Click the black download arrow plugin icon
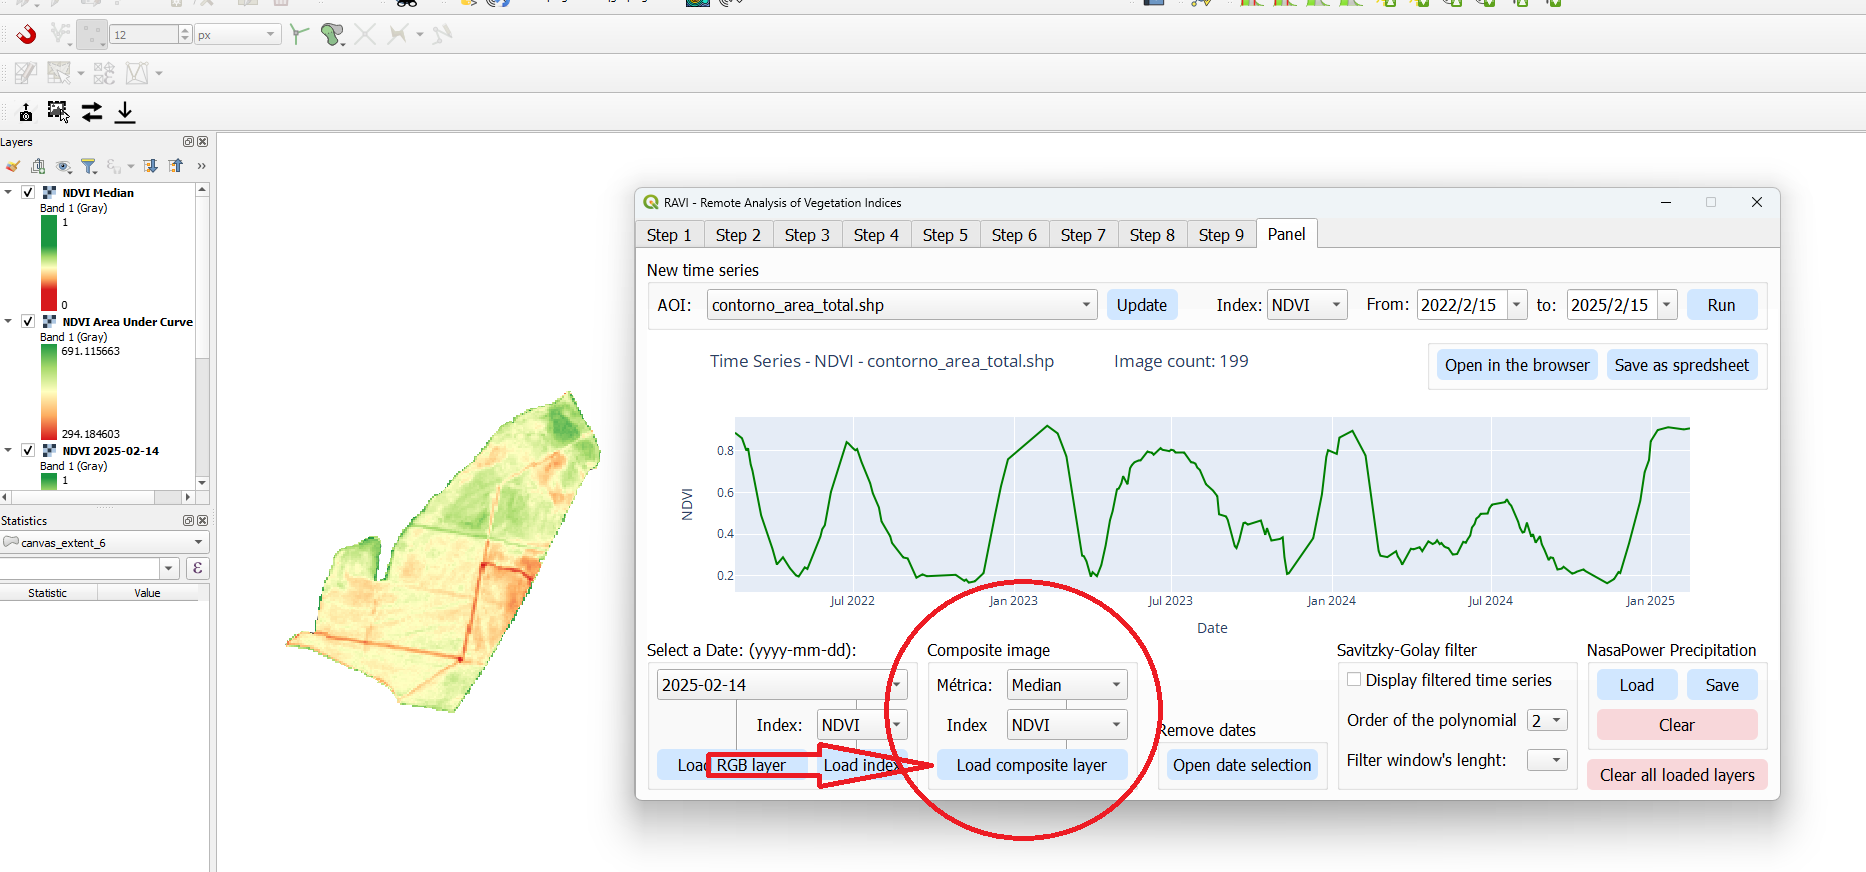The height and width of the screenshot is (872, 1866). point(125,112)
